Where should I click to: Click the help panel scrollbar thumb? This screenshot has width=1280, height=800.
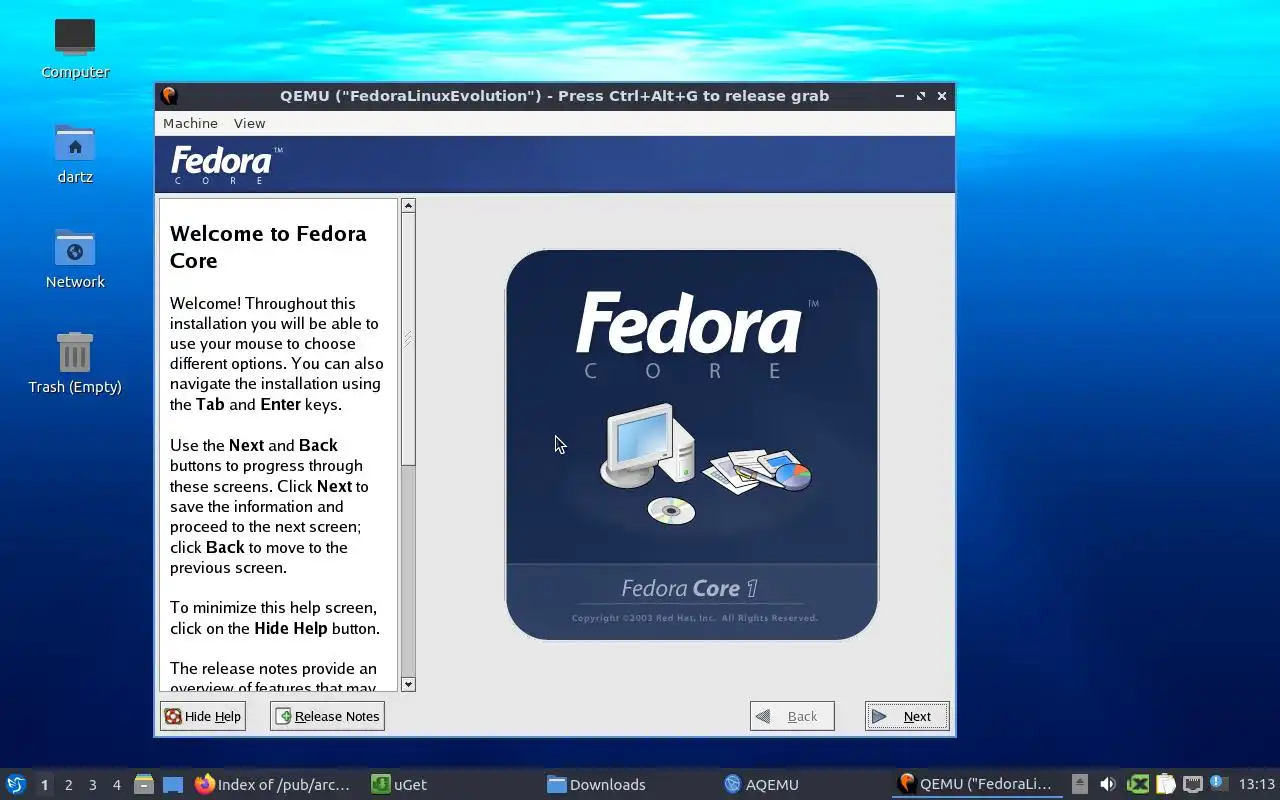click(408, 339)
